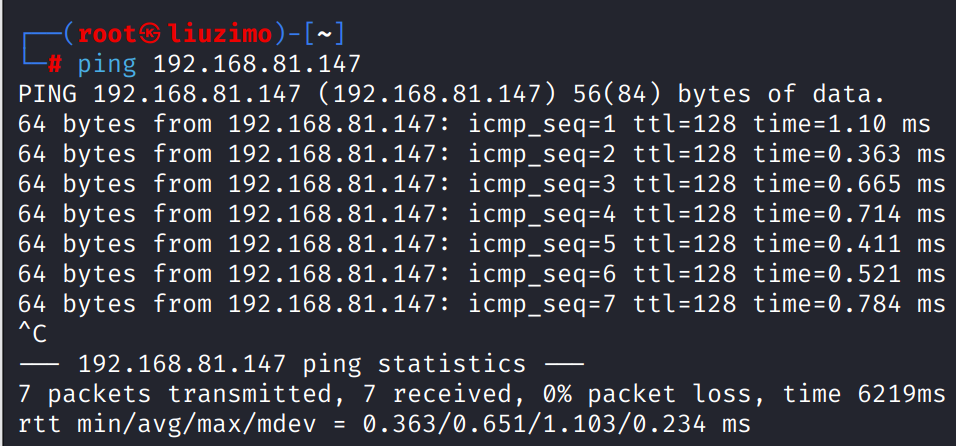Click the tilde directory in brackets
This screenshot has width=956, height=446.
(324, 35)
